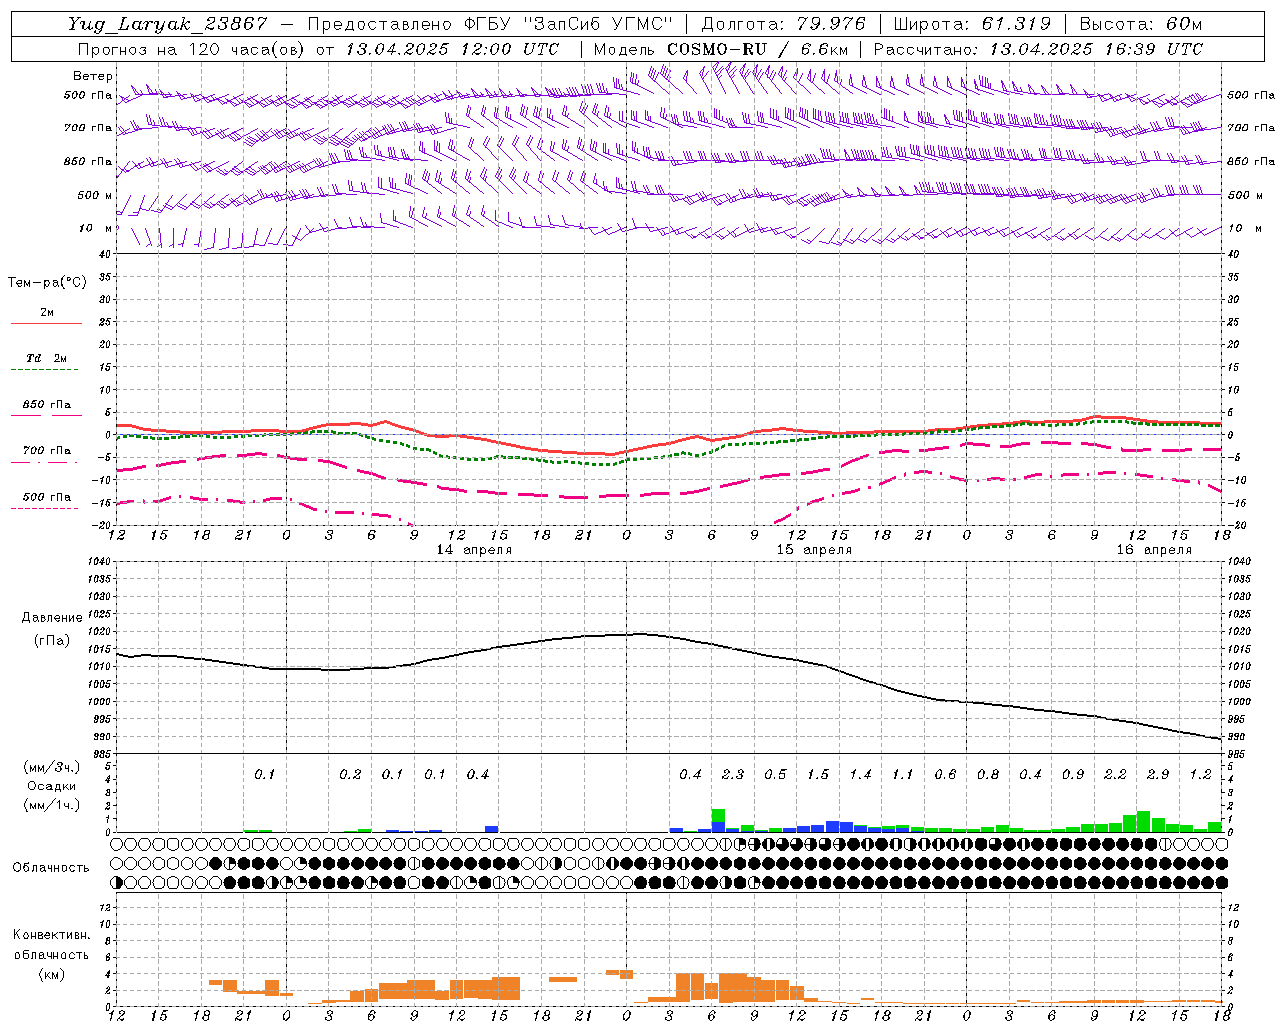The height and width of the screenshot is (1024, 1280).
Task: Click the Yug_Laryak_23867 station title
Action: (168, 24)
